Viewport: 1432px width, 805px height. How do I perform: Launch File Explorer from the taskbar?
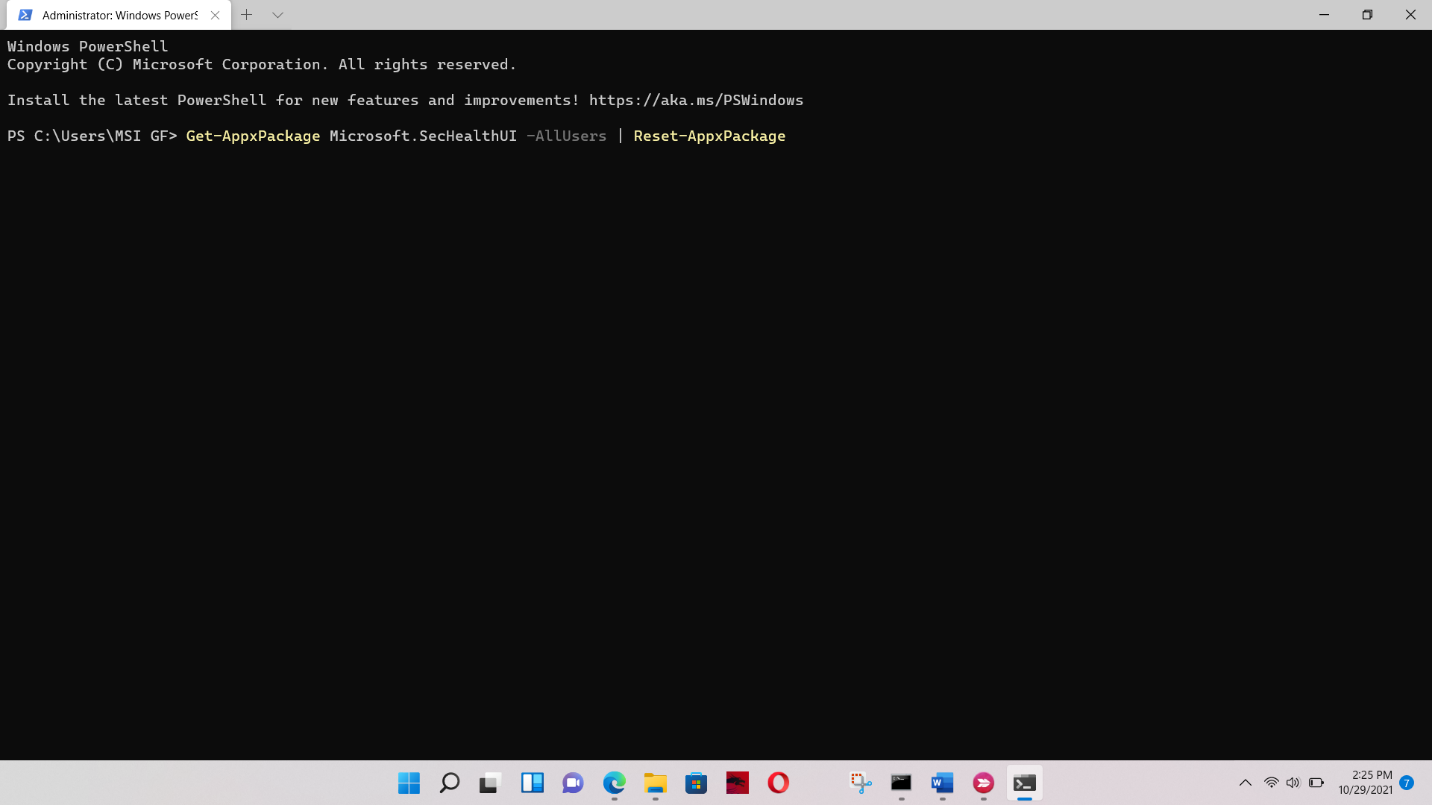[x=654, y=783]
